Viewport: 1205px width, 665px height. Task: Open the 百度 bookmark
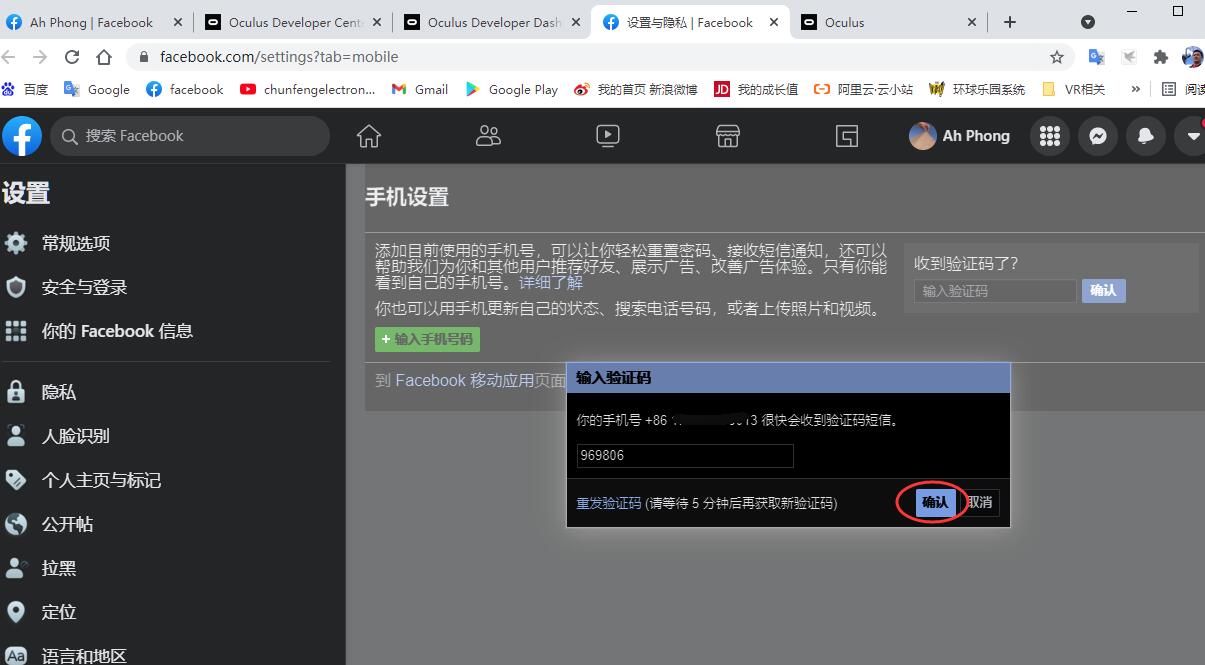coord(26,89)
